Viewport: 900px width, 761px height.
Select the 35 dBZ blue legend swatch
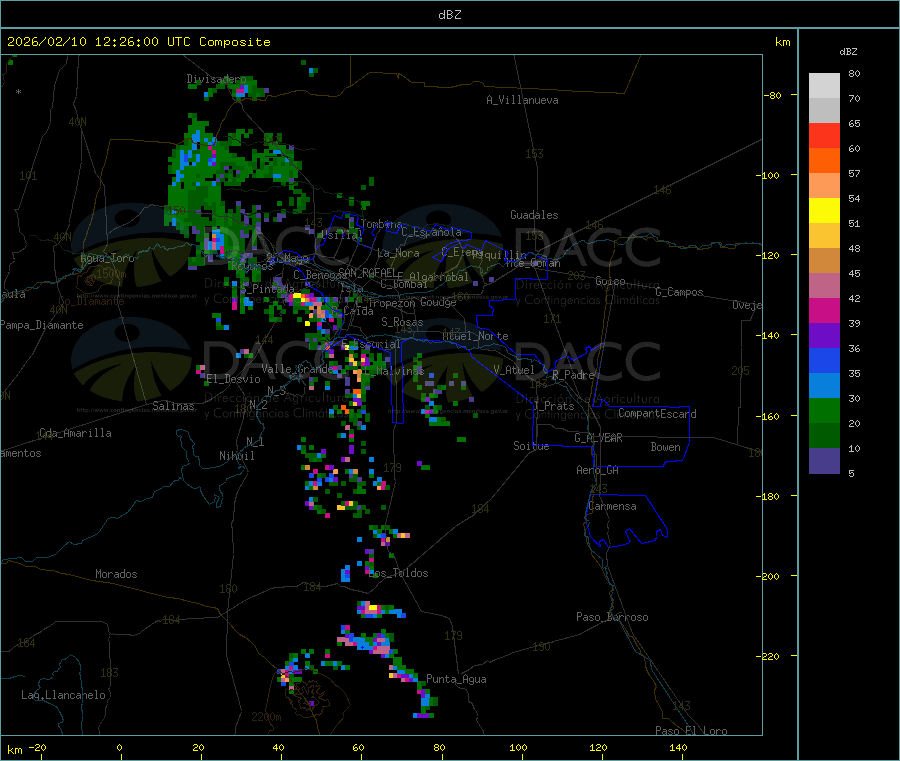824,360
